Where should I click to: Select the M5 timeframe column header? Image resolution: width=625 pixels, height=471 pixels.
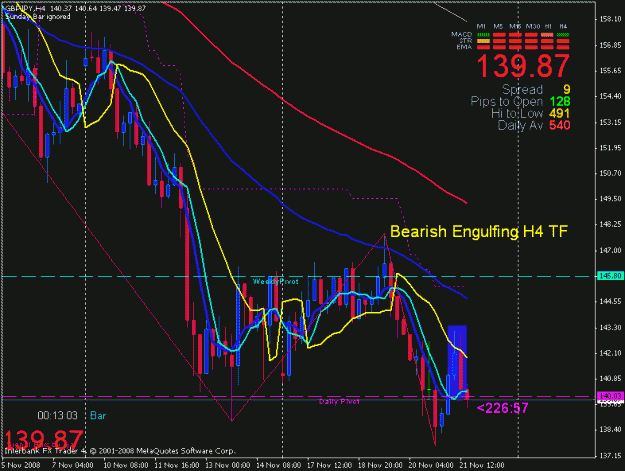pos(498,26)
